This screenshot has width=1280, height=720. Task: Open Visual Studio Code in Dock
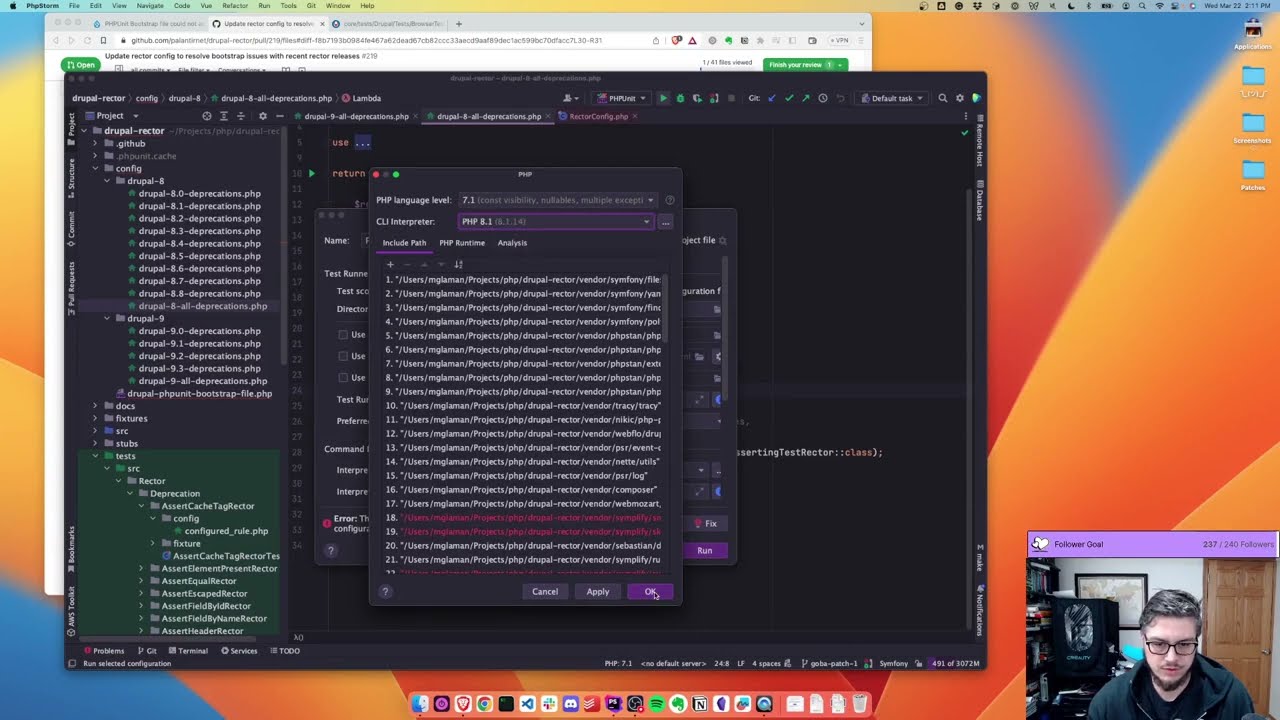point(527,704)
